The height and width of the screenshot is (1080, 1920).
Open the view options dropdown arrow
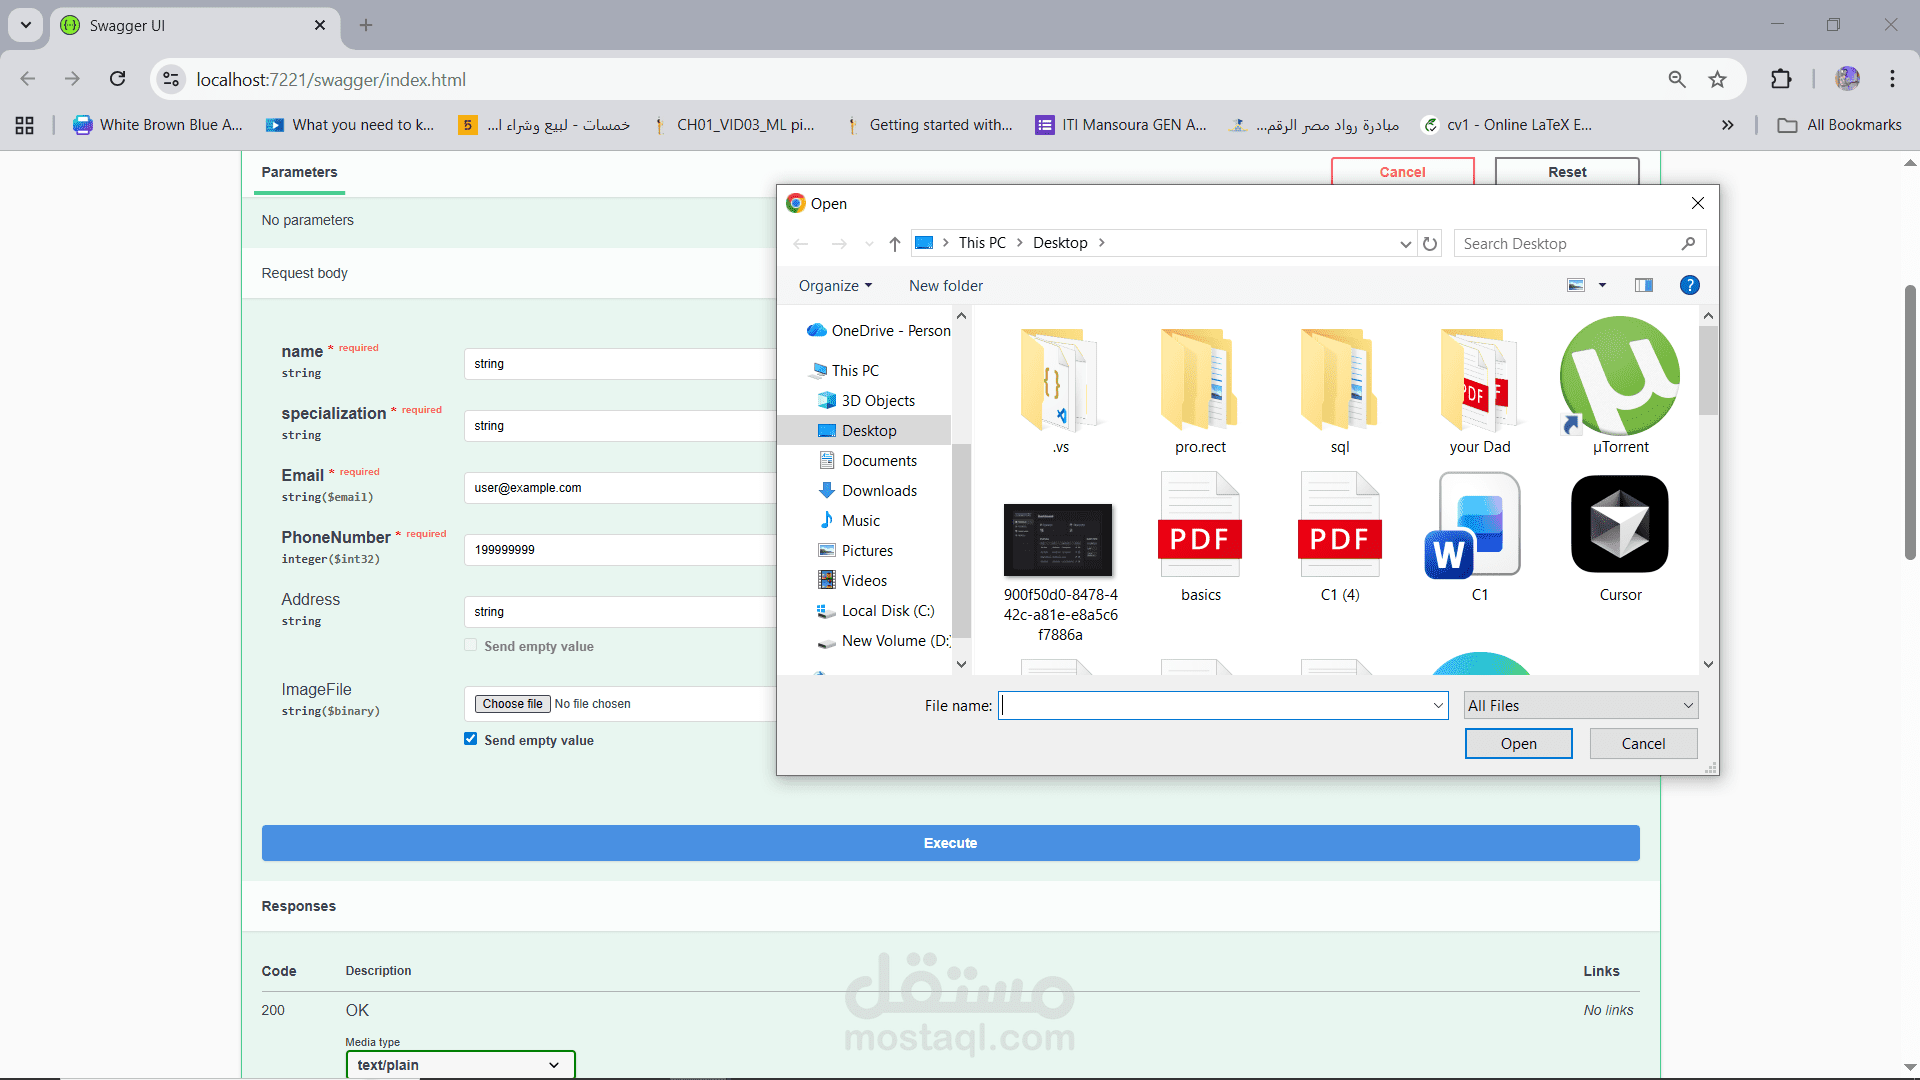pyautogui.click(x=1602, y=285)
